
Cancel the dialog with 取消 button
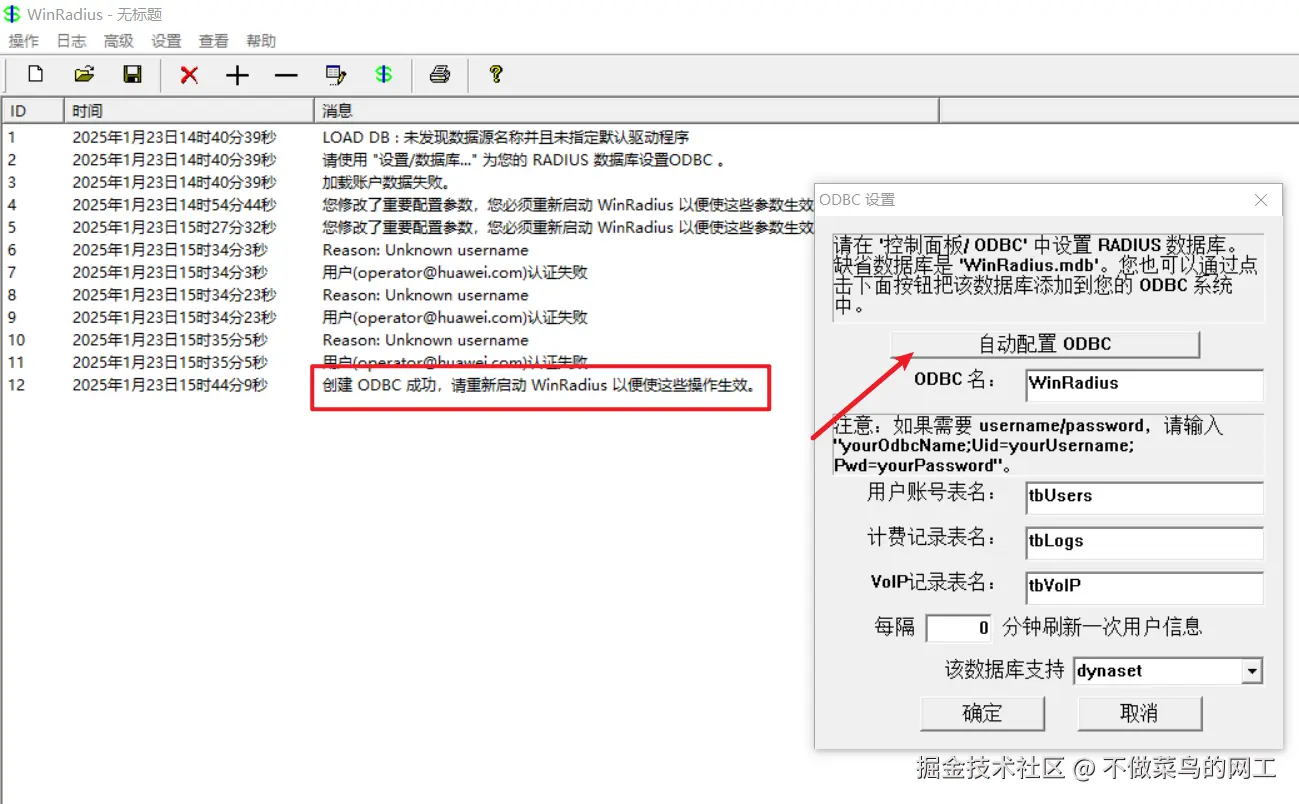(x=1139, y=713)
